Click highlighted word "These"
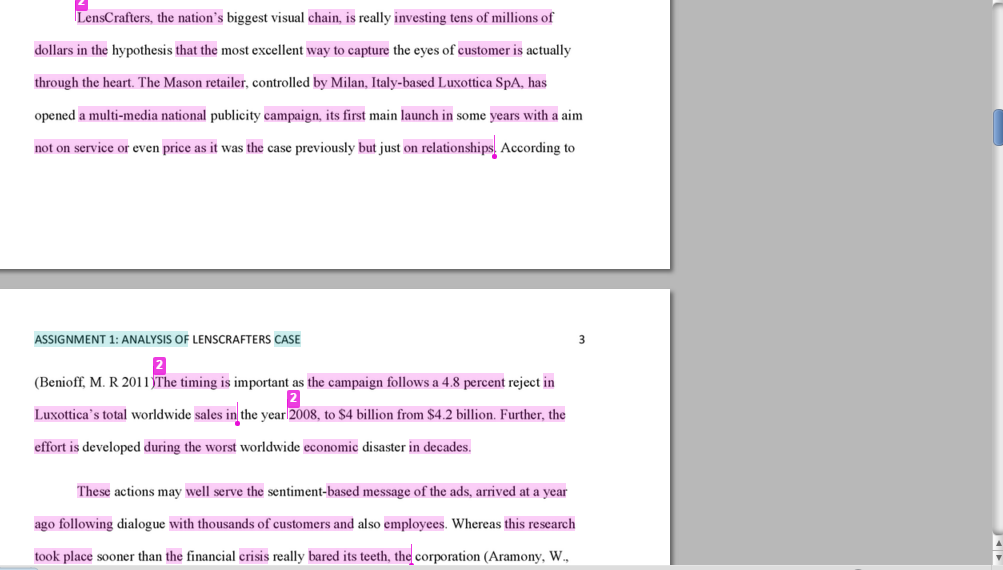 [x=93, y=491]
